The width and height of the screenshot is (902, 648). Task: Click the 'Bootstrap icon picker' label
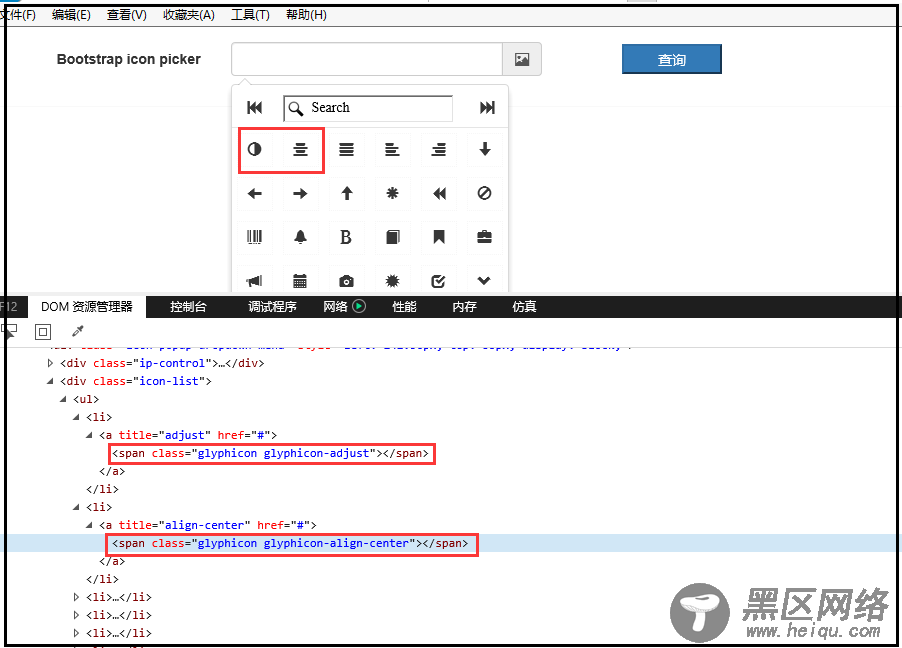click(128, 59)
